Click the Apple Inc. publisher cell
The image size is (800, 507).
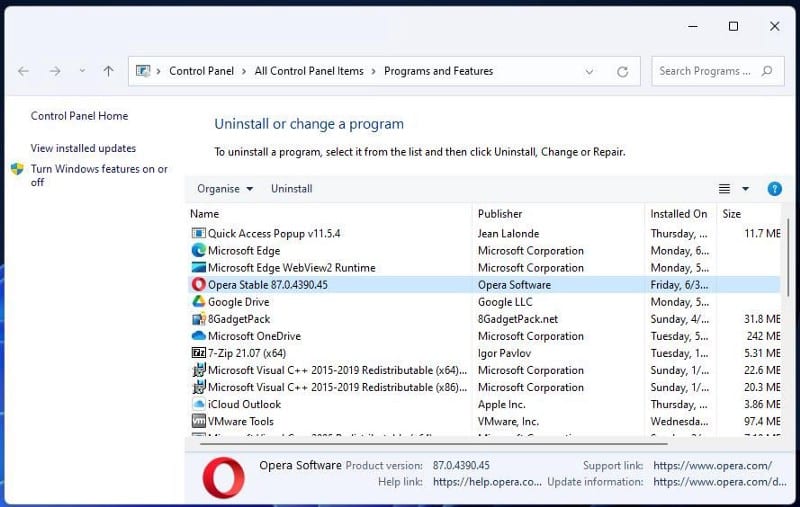pyautogui.click(x=502, y=404)
